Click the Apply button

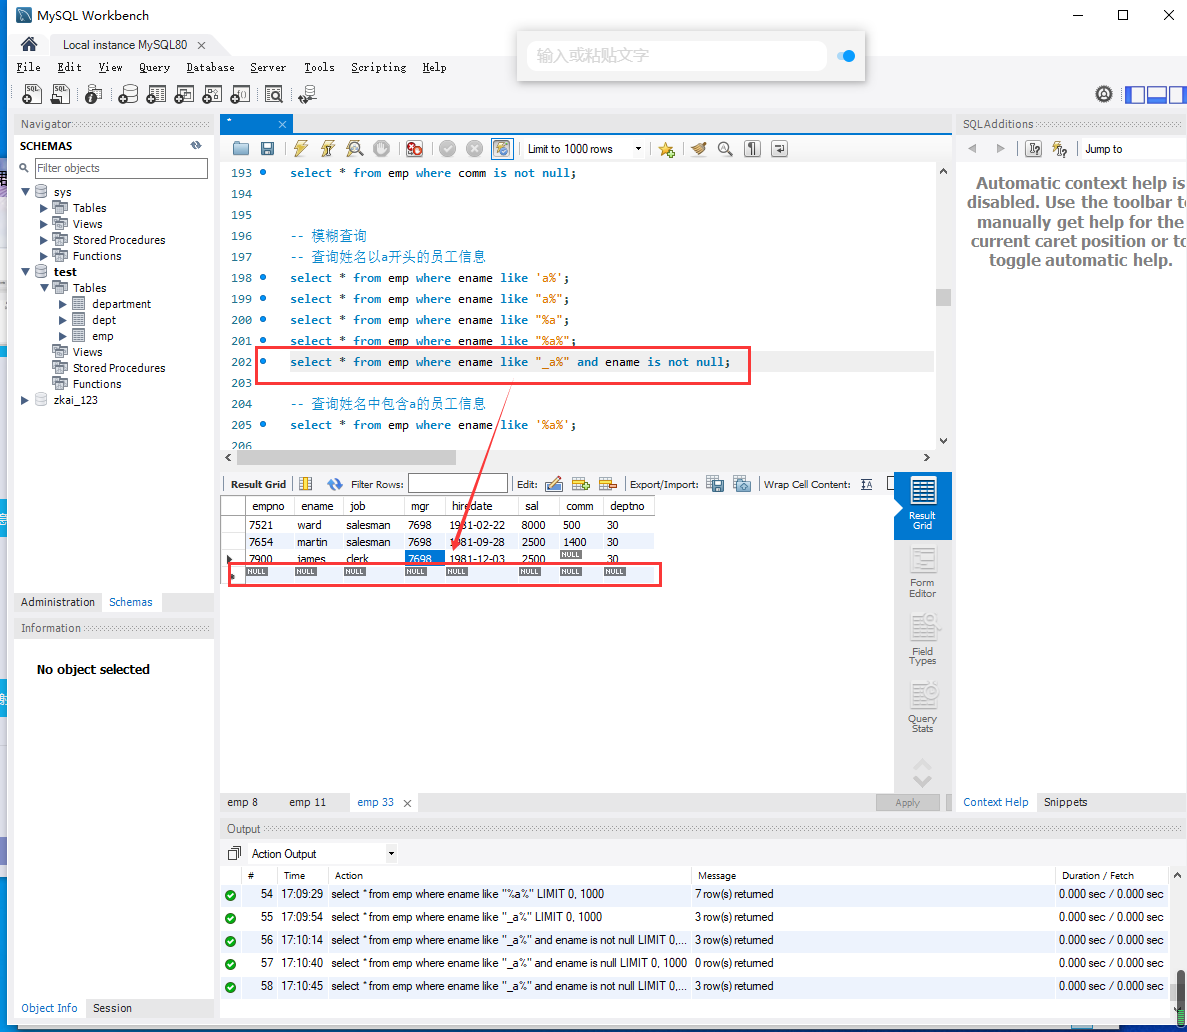pos(907,803)
